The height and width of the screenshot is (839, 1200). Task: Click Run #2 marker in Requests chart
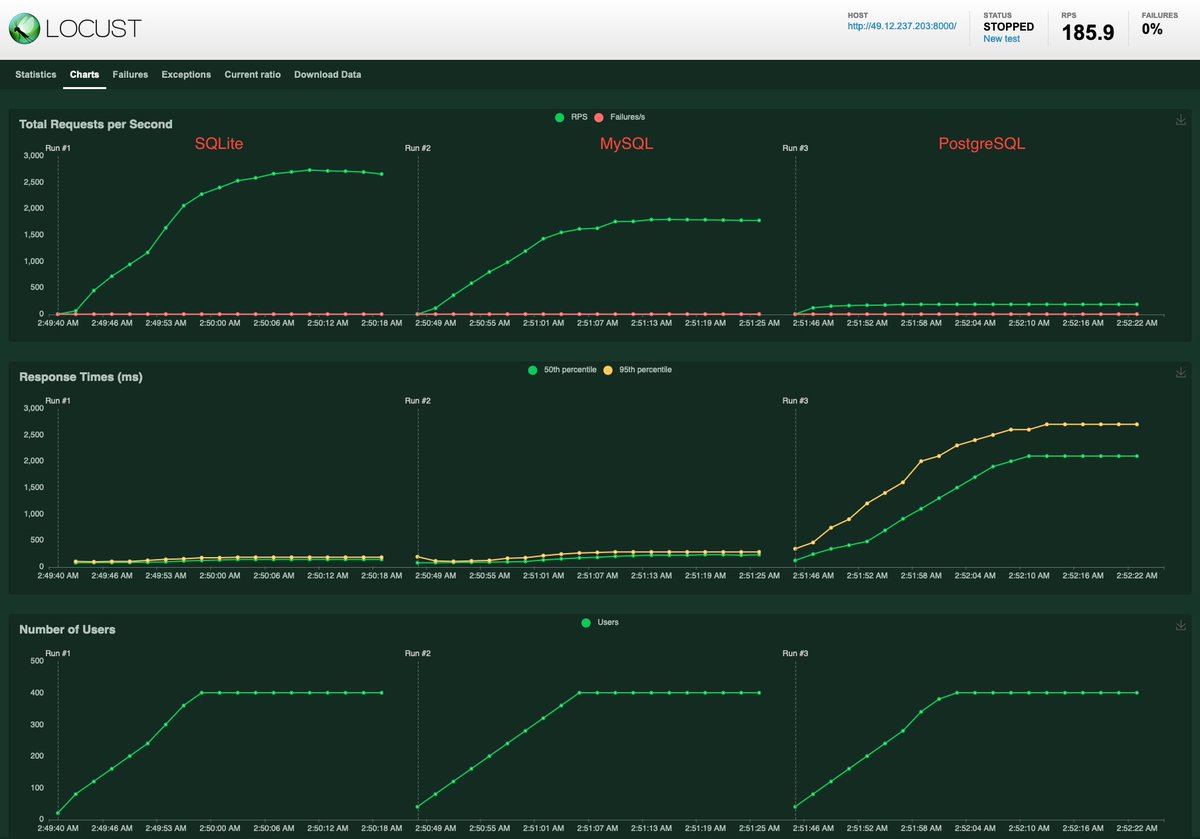point(418,148)
